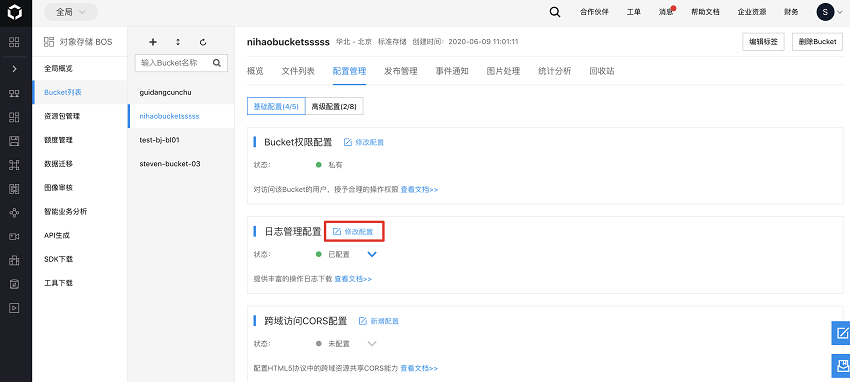The width and height of the screenshot is (850, 382).
Task: Open the 全局 region dropdown
Action: pos(70,12)
